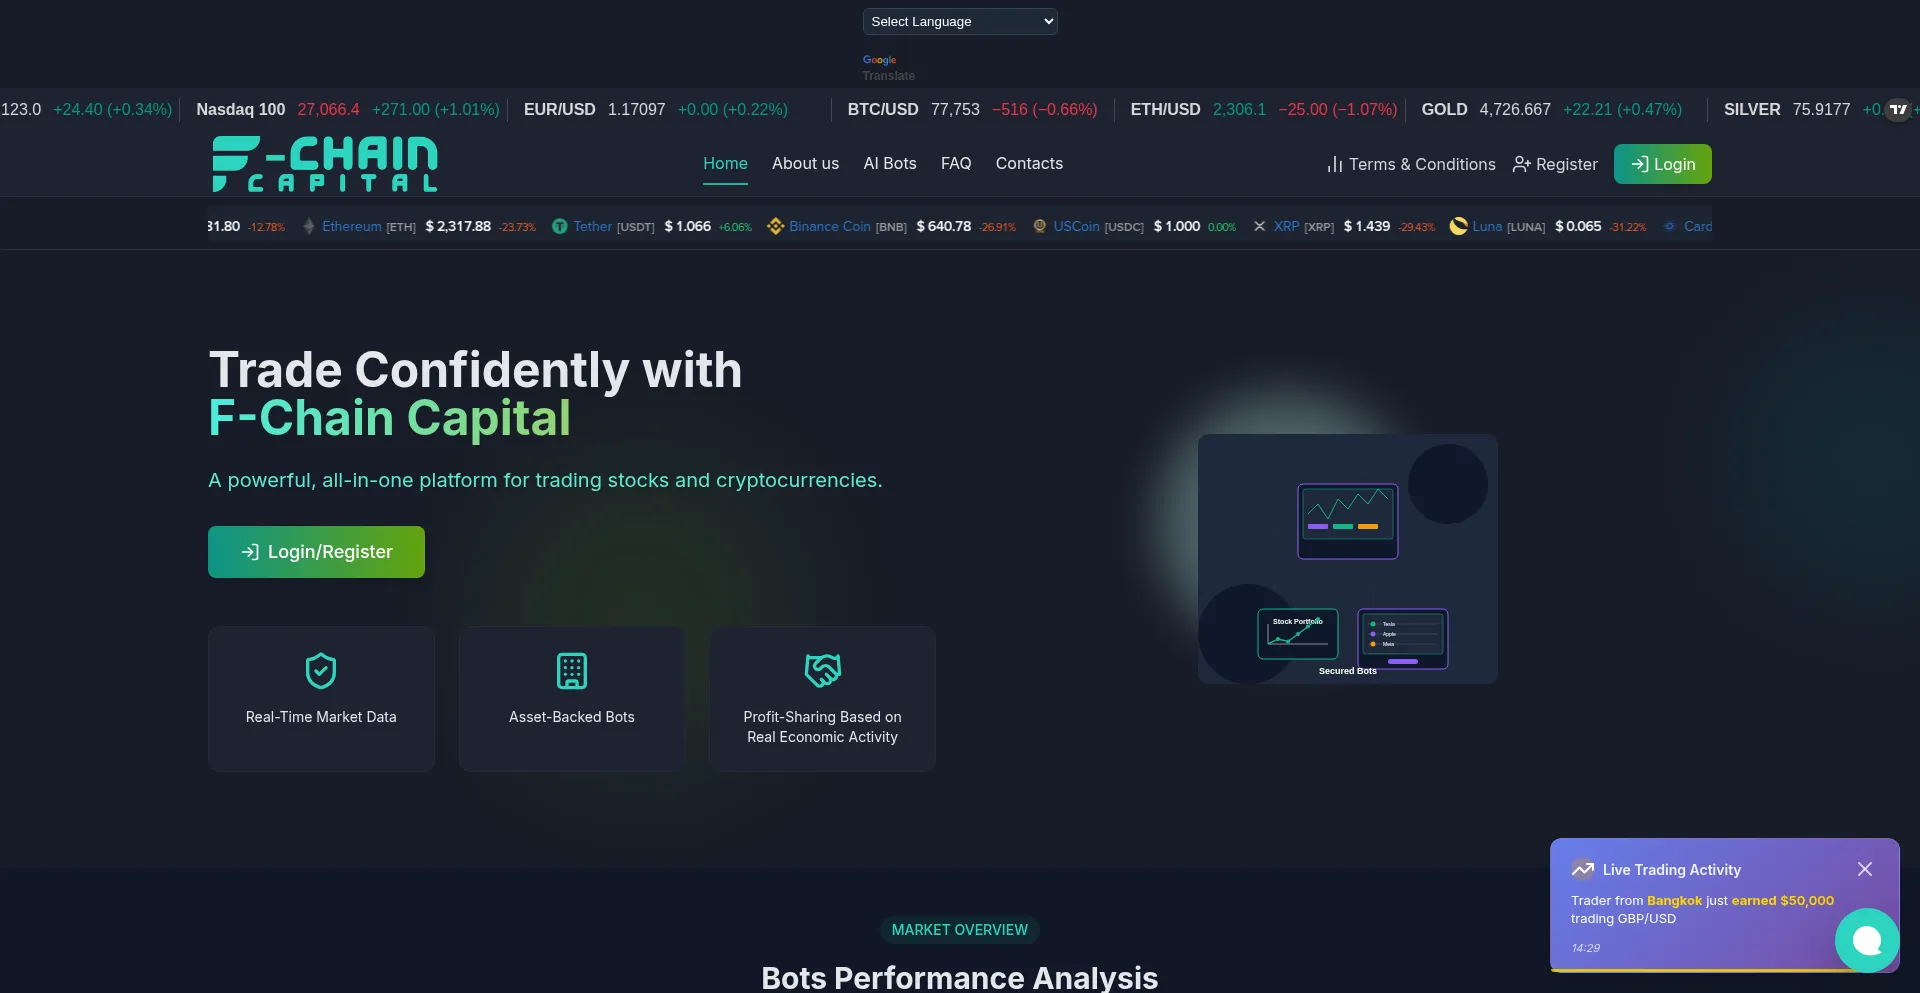Open the XRP ticker link

pyautogui.click(x=1303, y=226)
